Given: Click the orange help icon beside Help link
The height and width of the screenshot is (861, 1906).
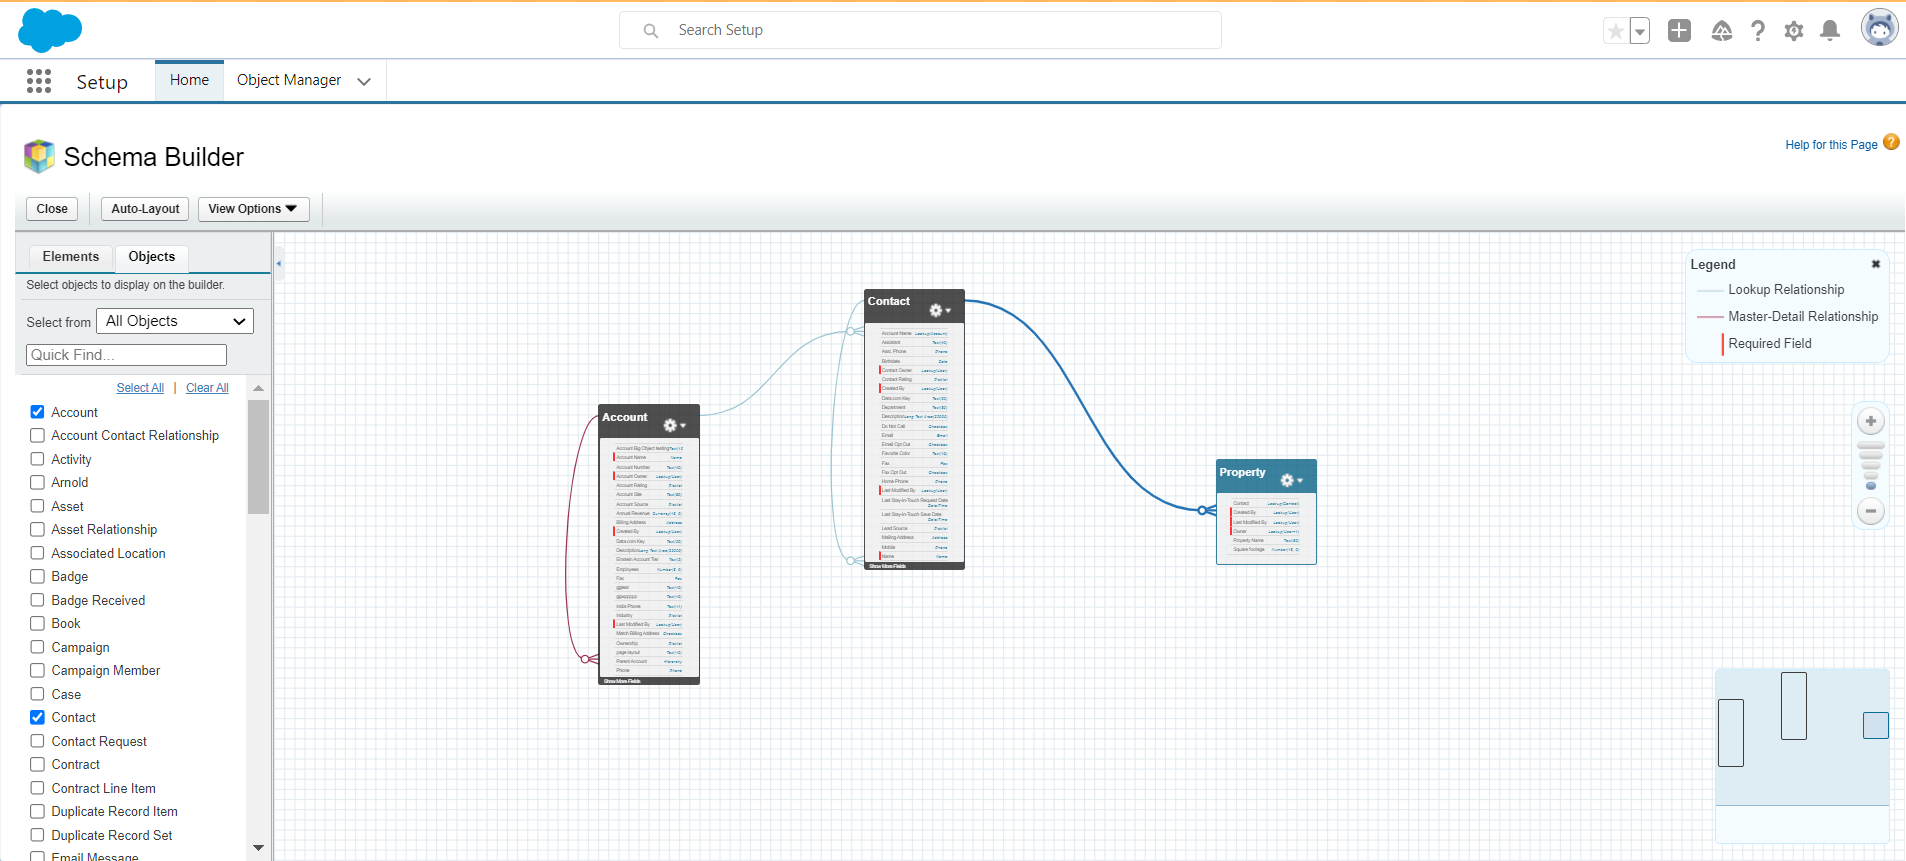Looking at the screenshot, I should tap(1891, 142).
